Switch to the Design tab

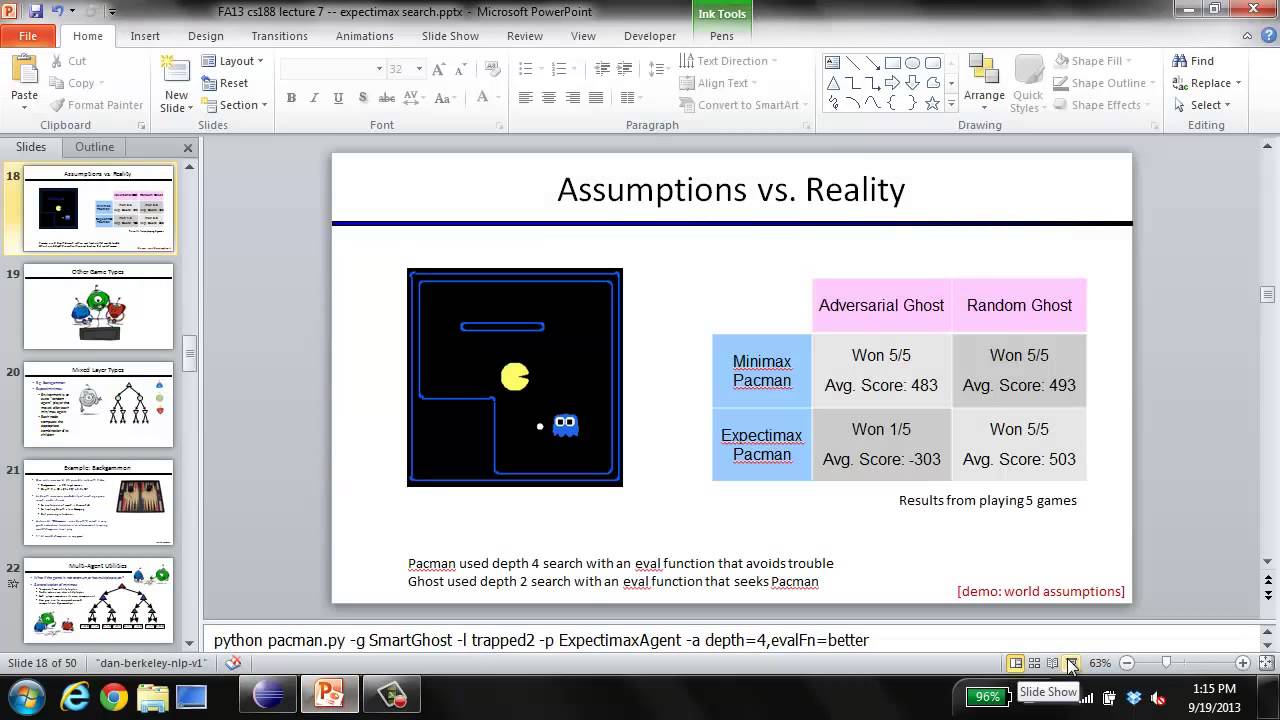[x=206, y=36]
